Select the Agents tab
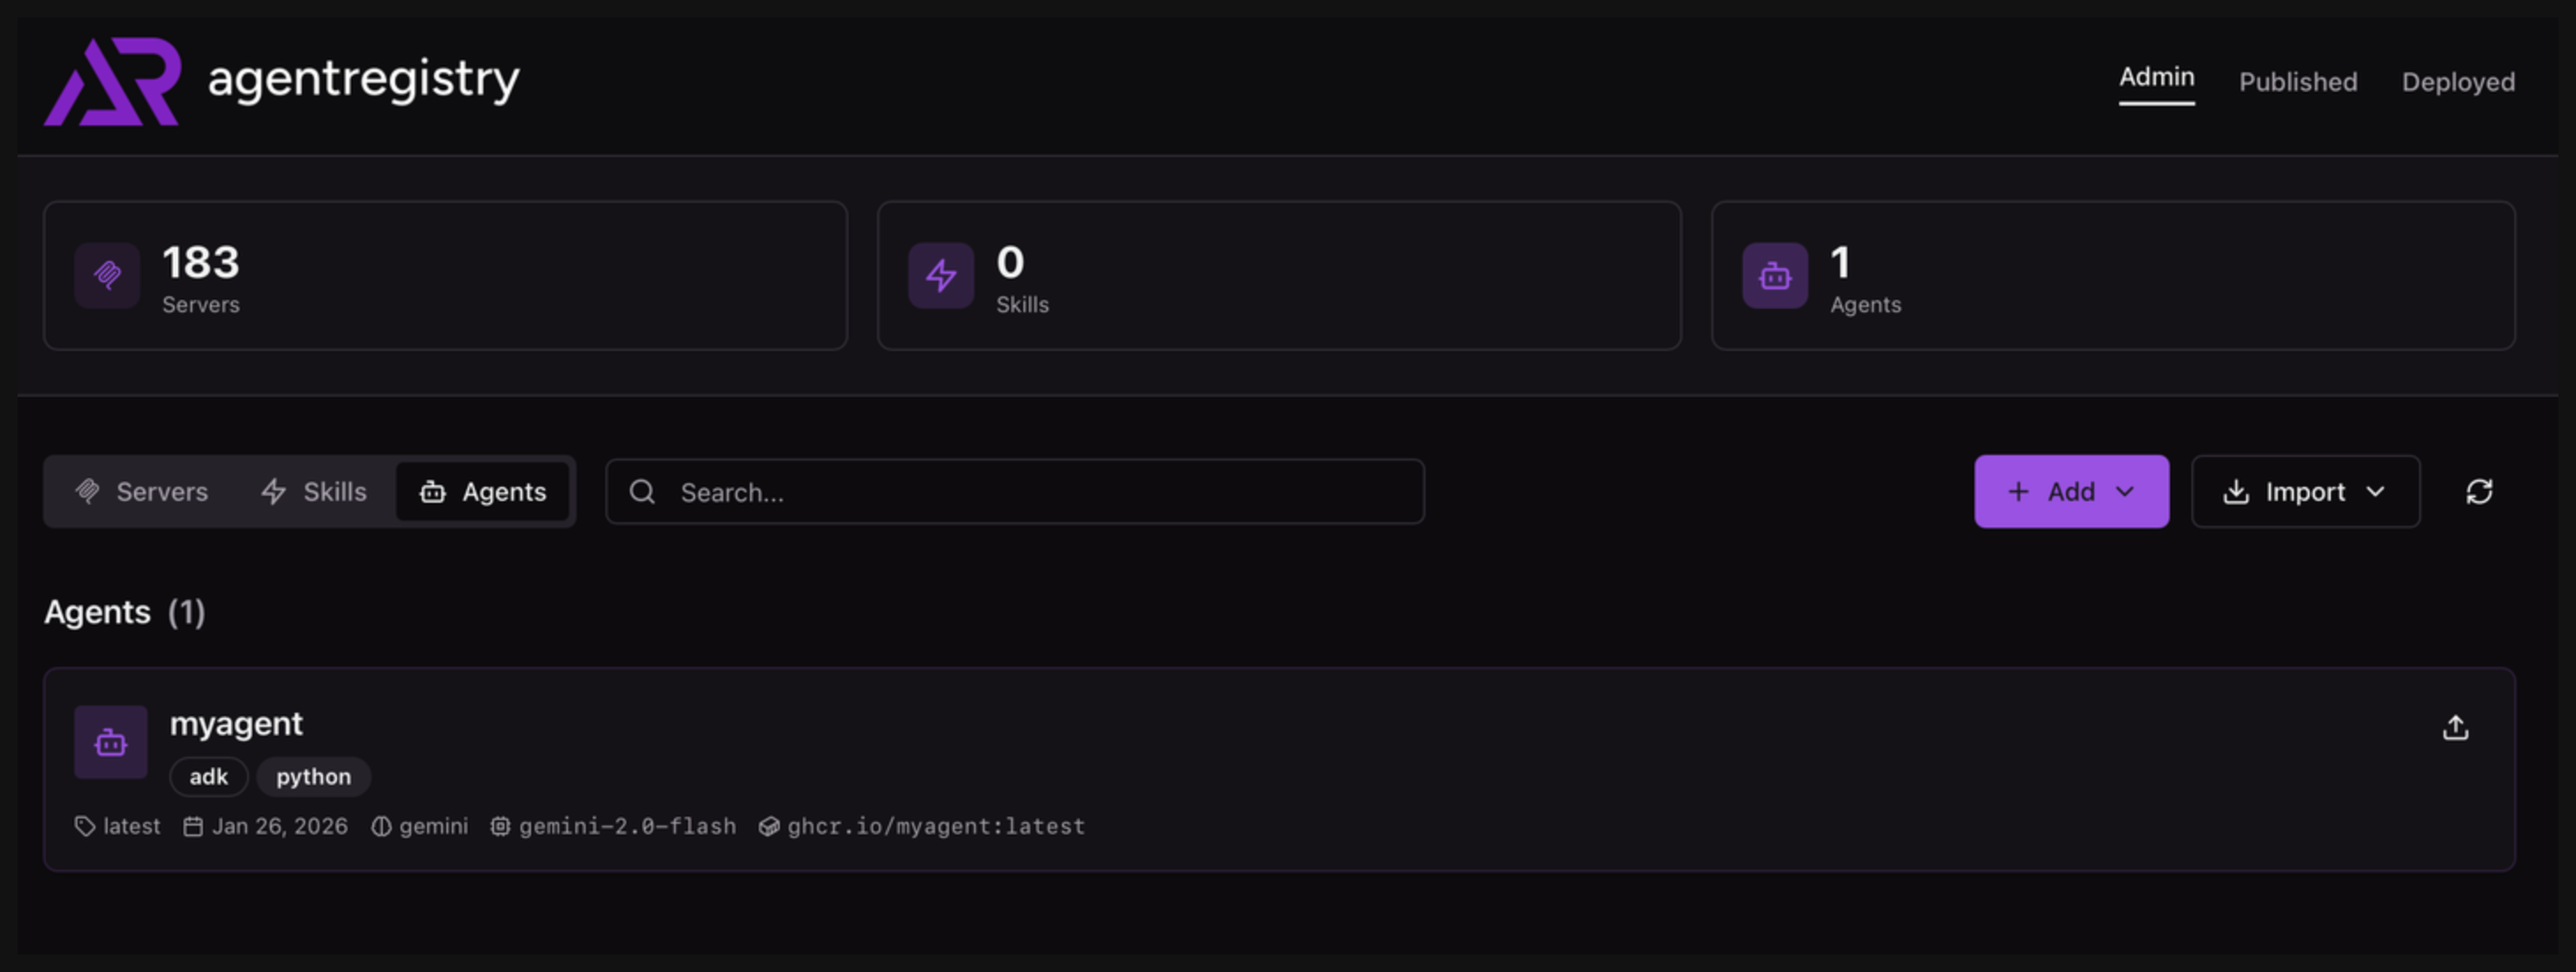2576x972 pixels. point(484,492)
